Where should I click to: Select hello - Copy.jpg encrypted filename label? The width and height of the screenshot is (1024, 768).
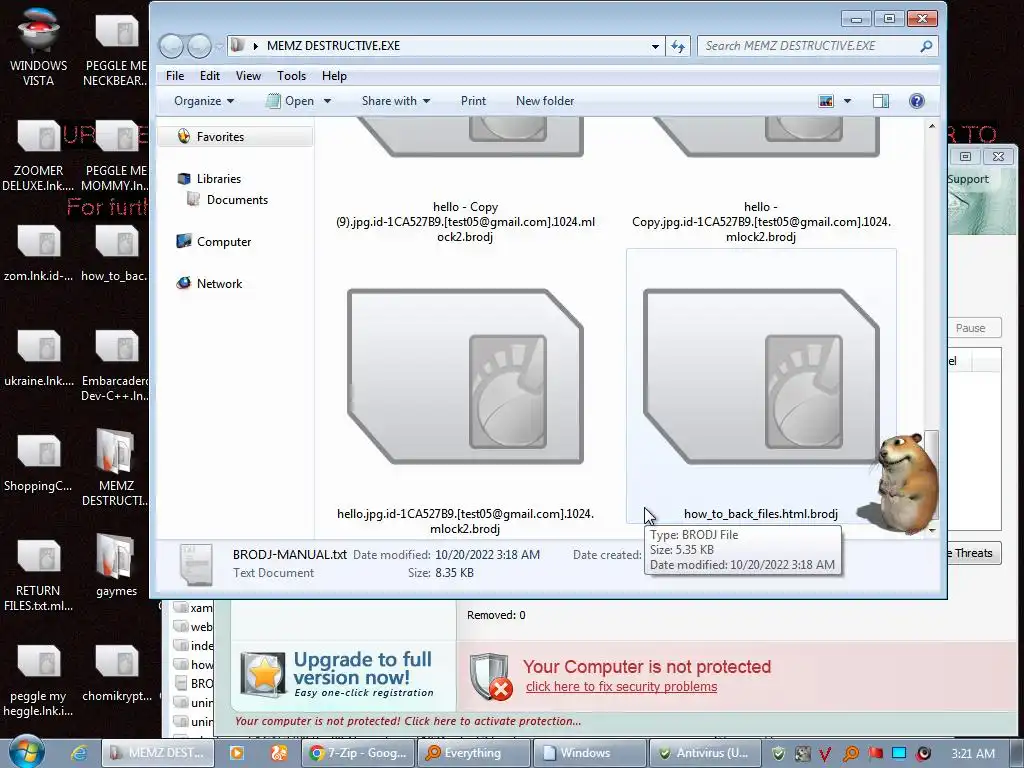coord(761,221)
